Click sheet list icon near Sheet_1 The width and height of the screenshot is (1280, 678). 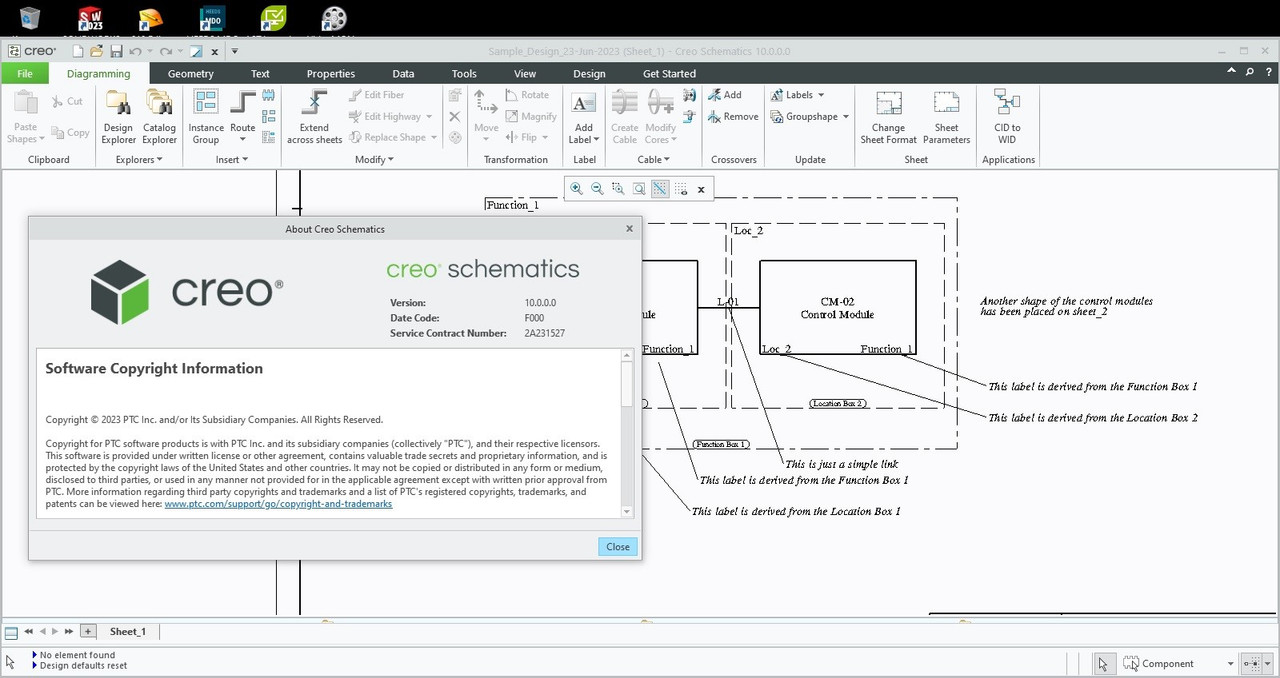click(11, 632)
